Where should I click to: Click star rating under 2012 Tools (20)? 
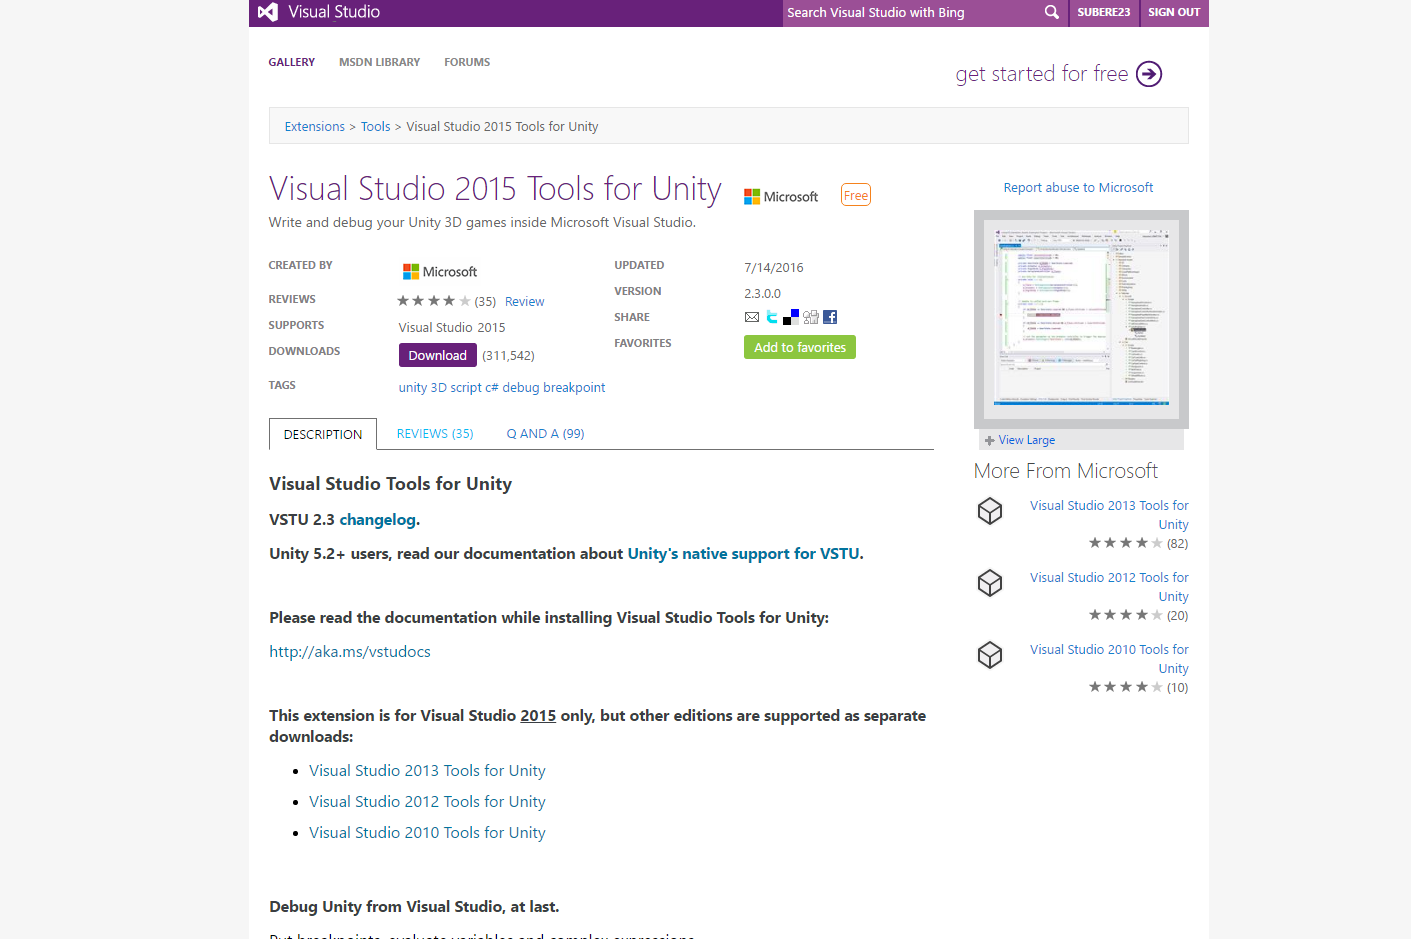pos(1125,615)
